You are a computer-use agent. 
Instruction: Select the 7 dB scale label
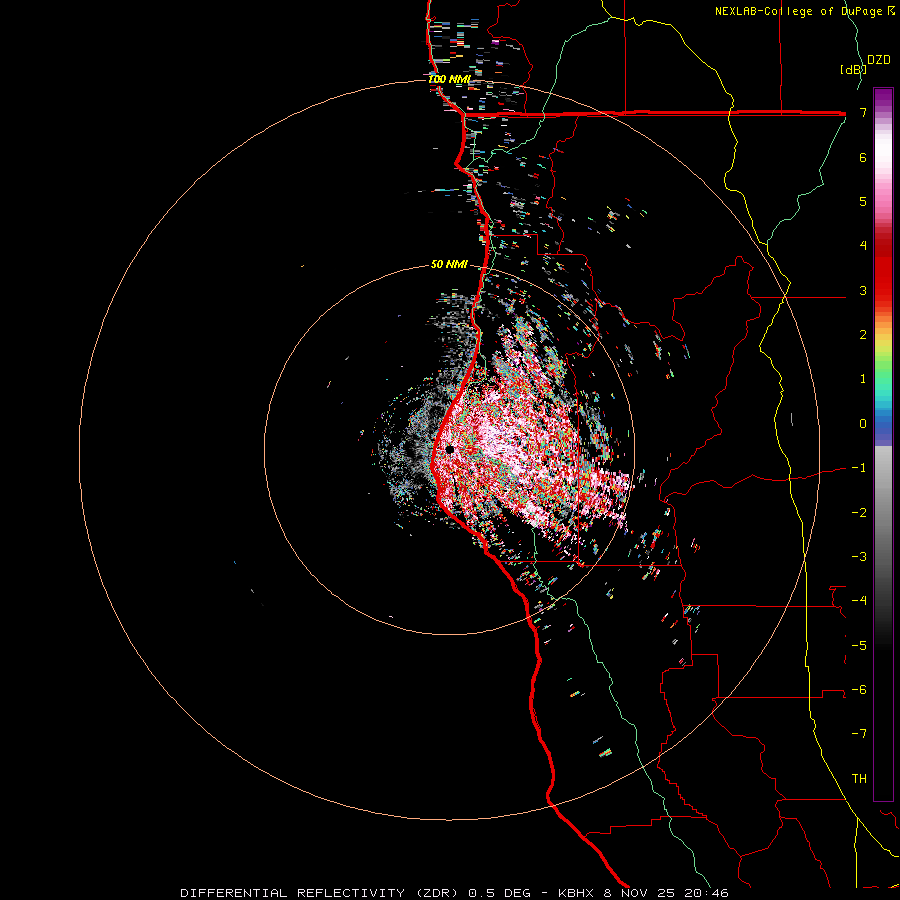[863, 112]
